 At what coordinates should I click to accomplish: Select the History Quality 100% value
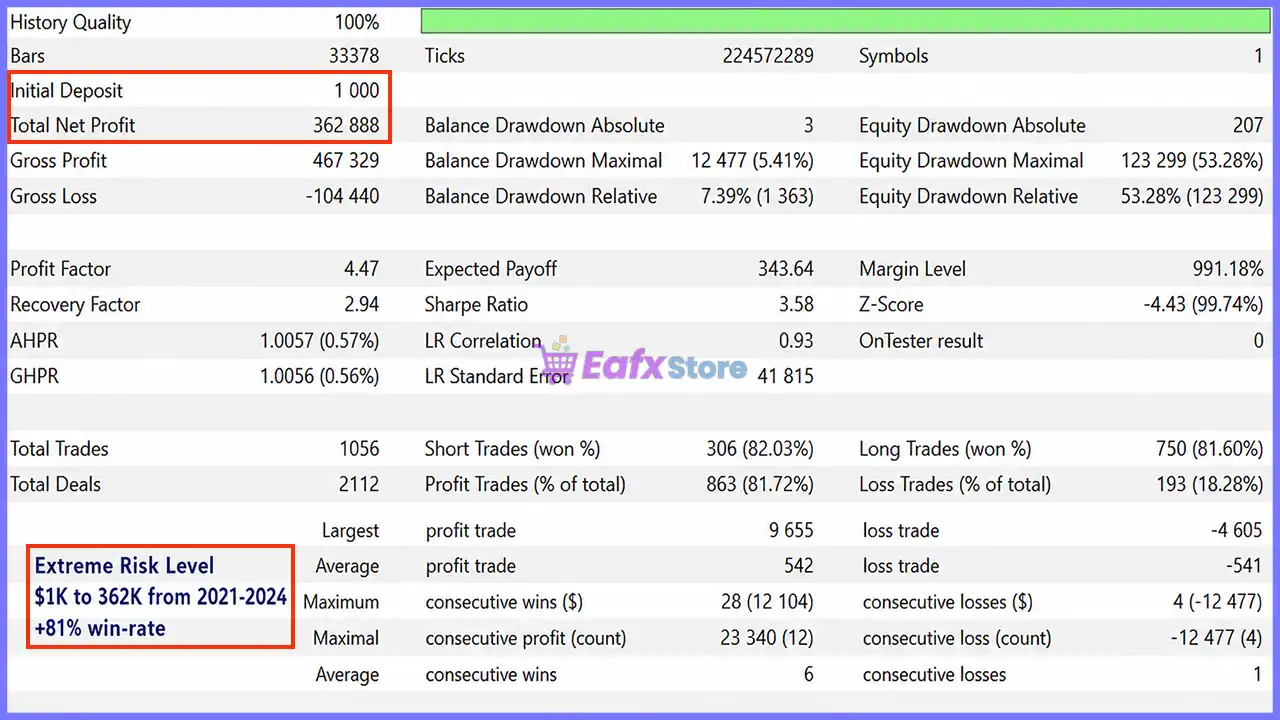tap(357, 22)
